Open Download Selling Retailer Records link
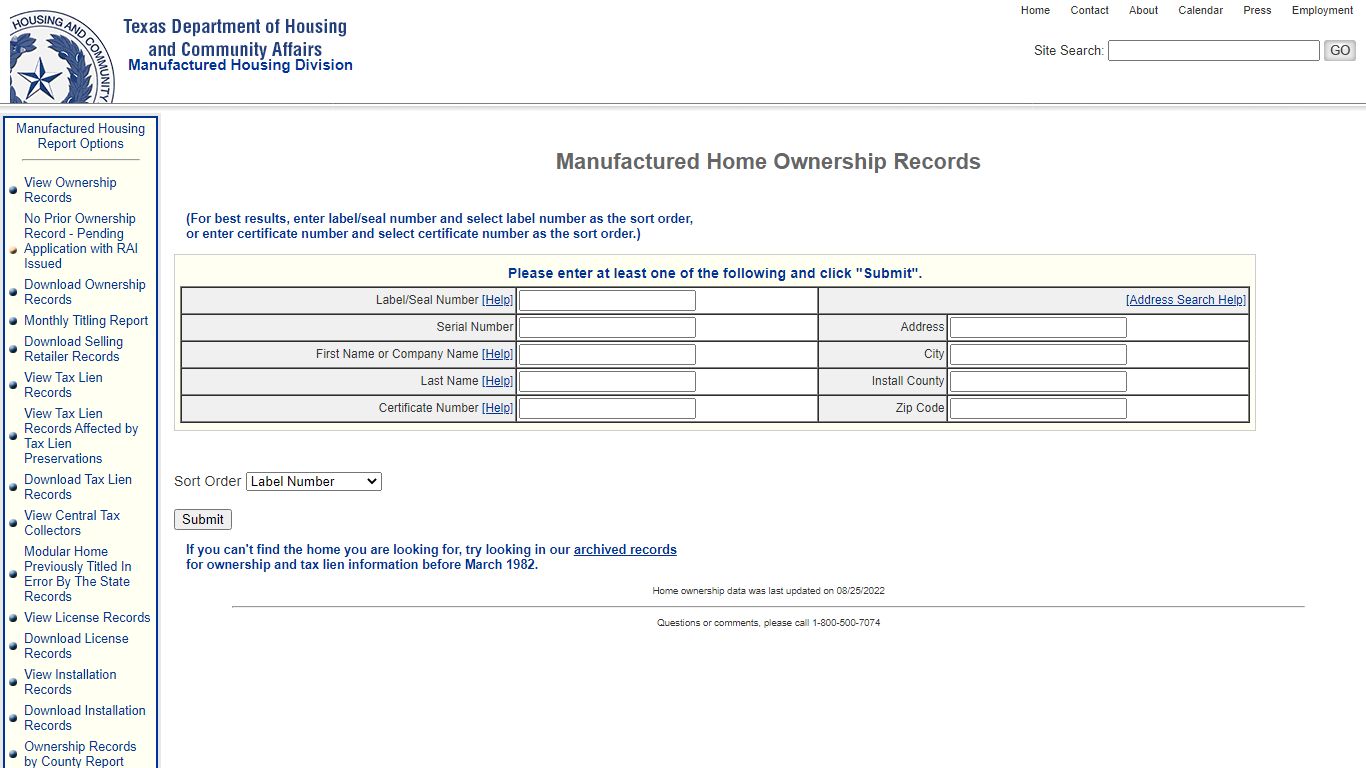1366x768 pixels. tap(74, 349)
